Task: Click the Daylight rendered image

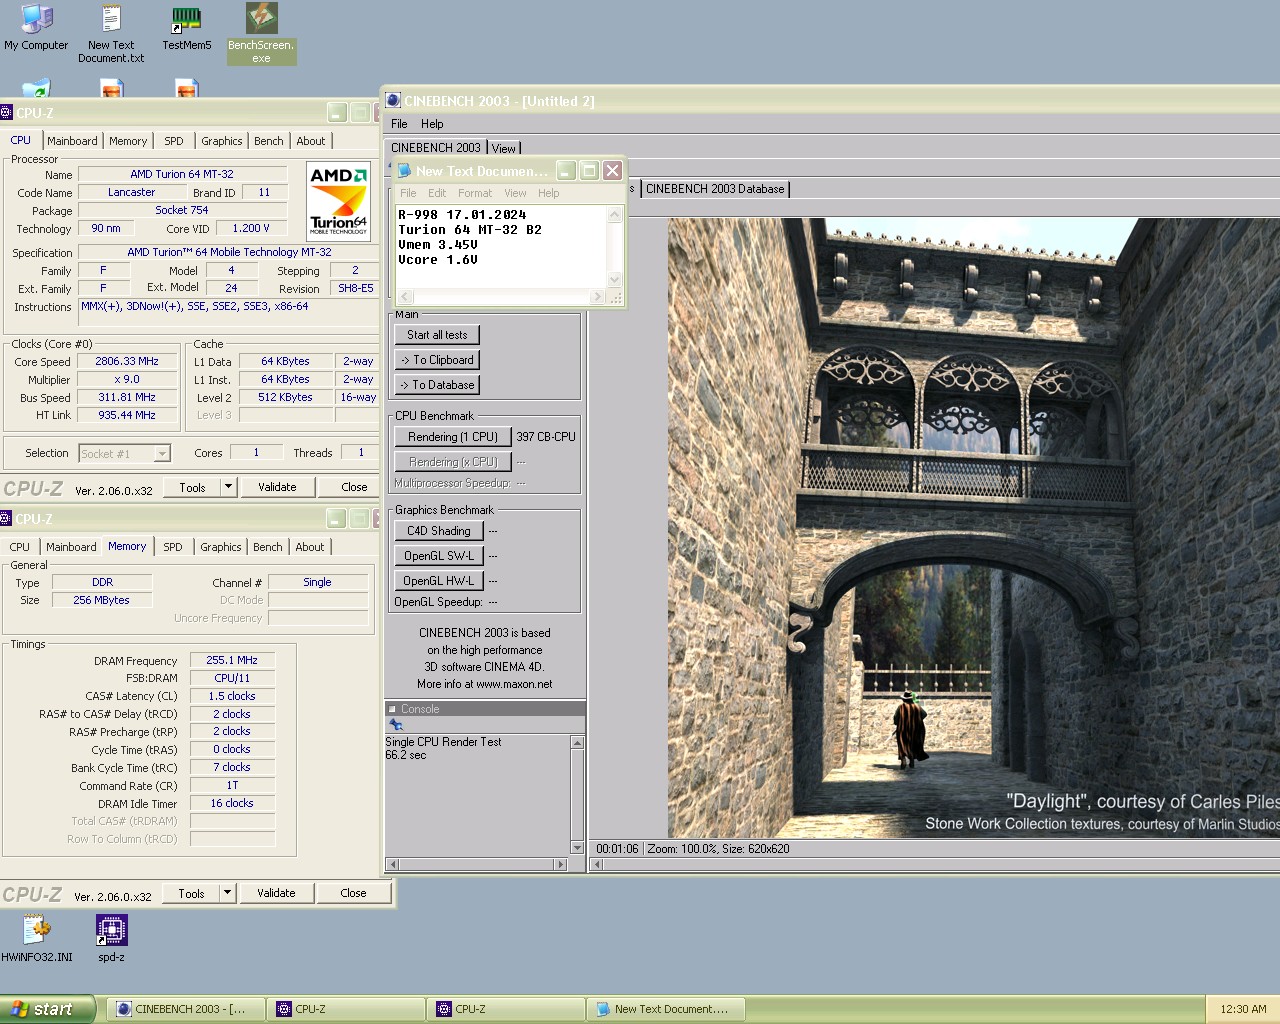Action: pyautogui.click(x=973, y=528)
